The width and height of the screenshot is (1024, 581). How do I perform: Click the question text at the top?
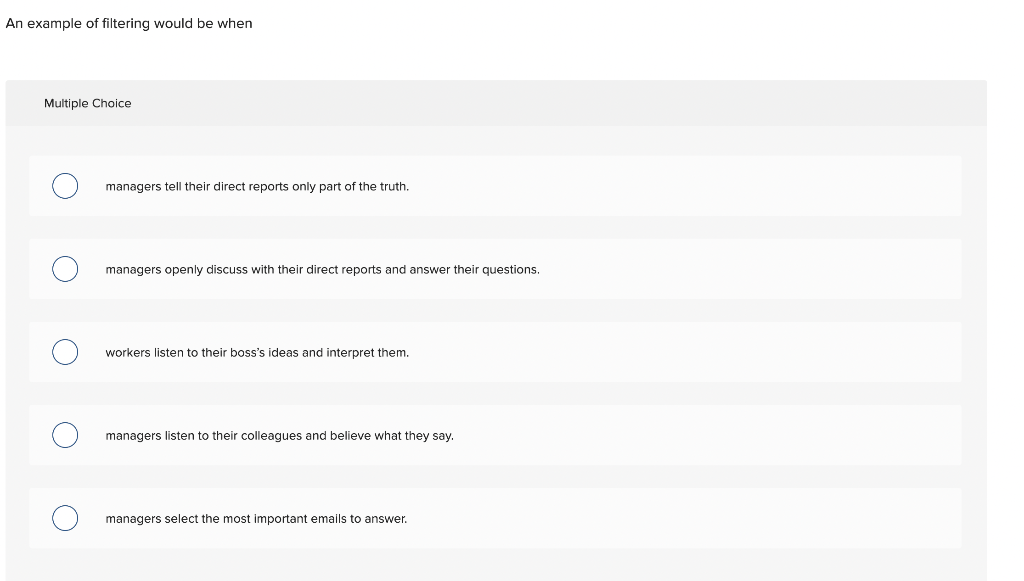(128, 23)
